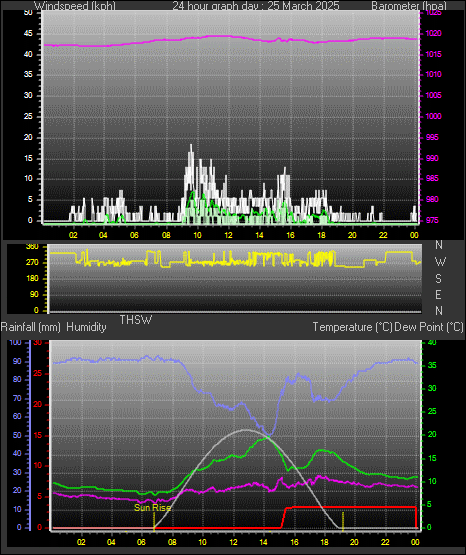Click the 90 value on the wind direction axis

coord(34,294)
